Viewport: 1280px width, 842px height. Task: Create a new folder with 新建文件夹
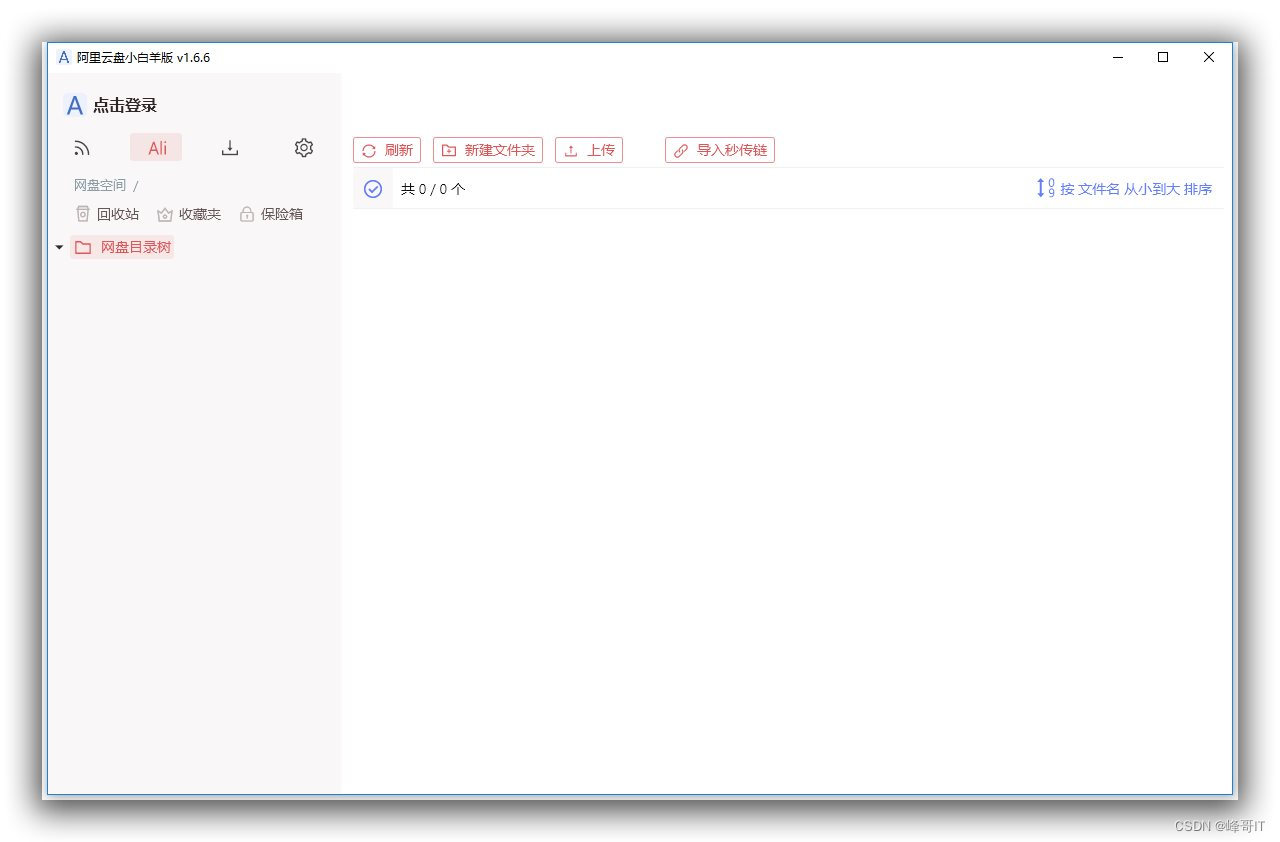coord(488,150)
